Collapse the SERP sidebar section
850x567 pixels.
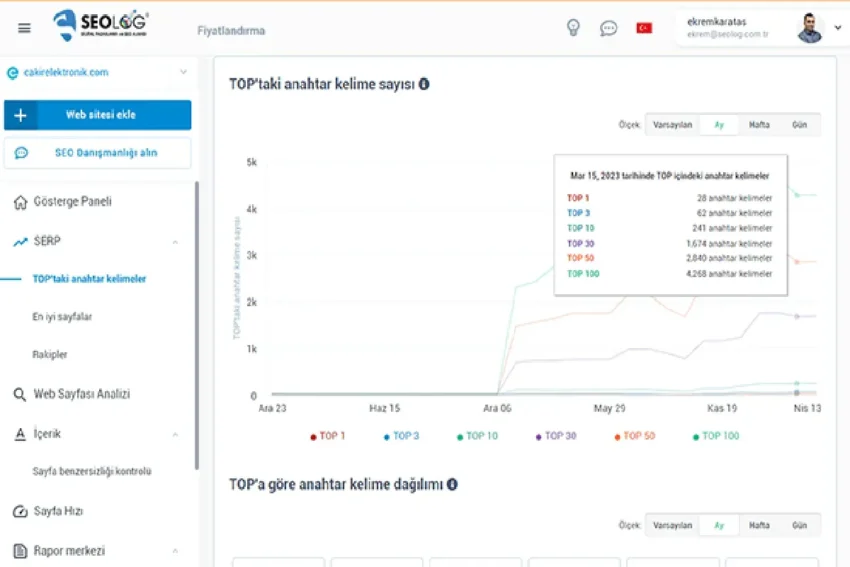tap(175, 242)
